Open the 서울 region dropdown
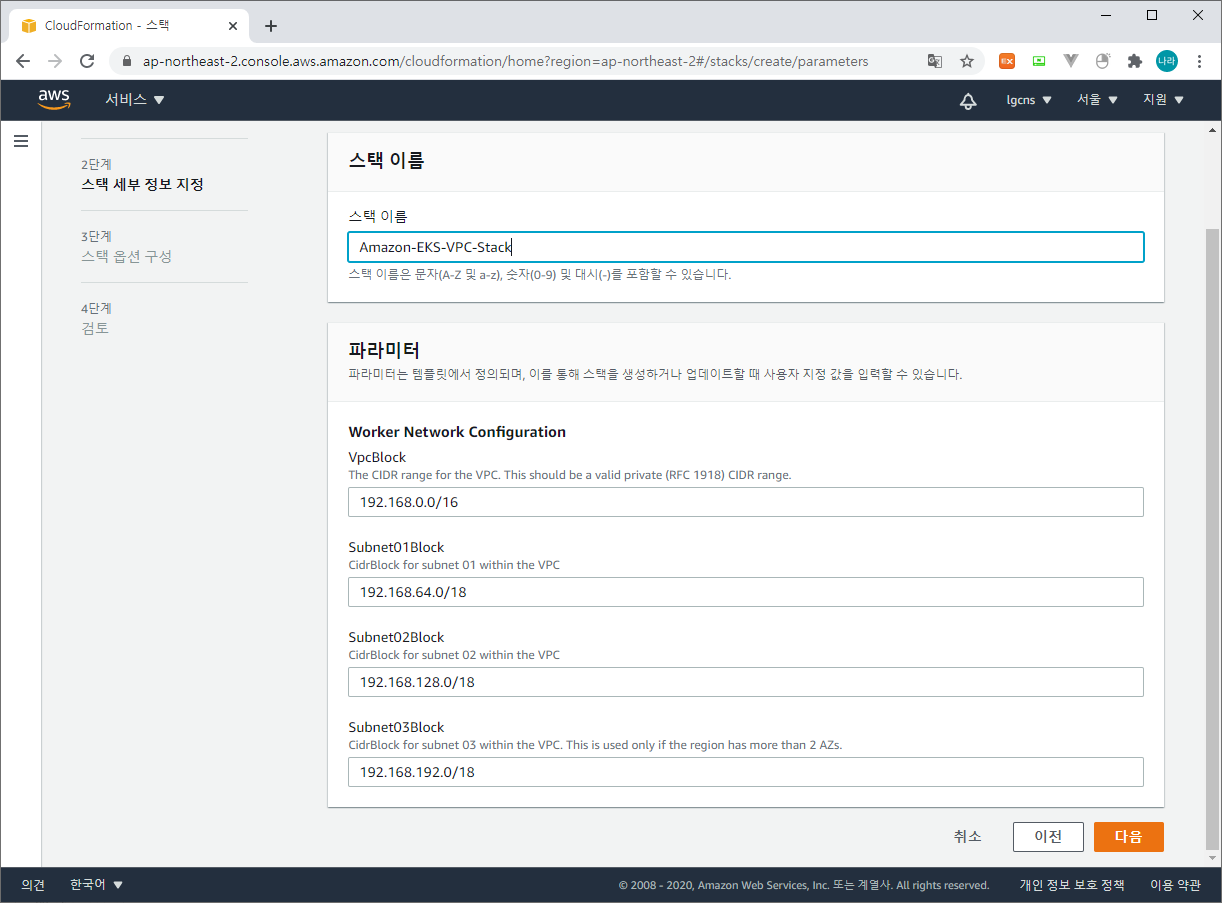This screenshot has height=903, width=1222. pos(1097,100)
